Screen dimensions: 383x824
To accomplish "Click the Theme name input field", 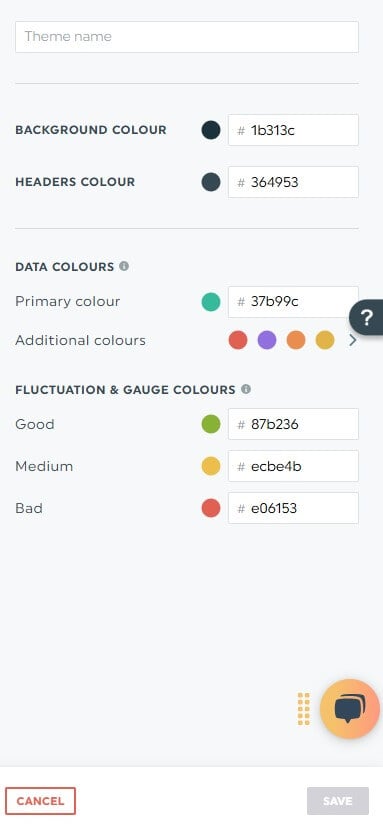I will click(x=187, y=37).
